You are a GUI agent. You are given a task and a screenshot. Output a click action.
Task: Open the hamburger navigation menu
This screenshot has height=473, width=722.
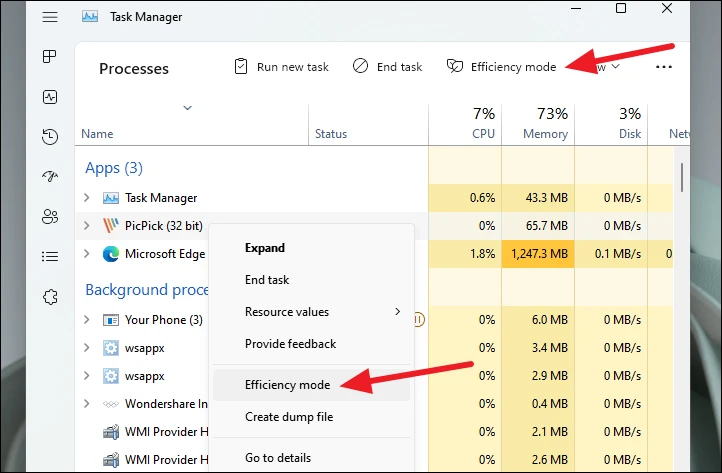[x=50, y=17]
